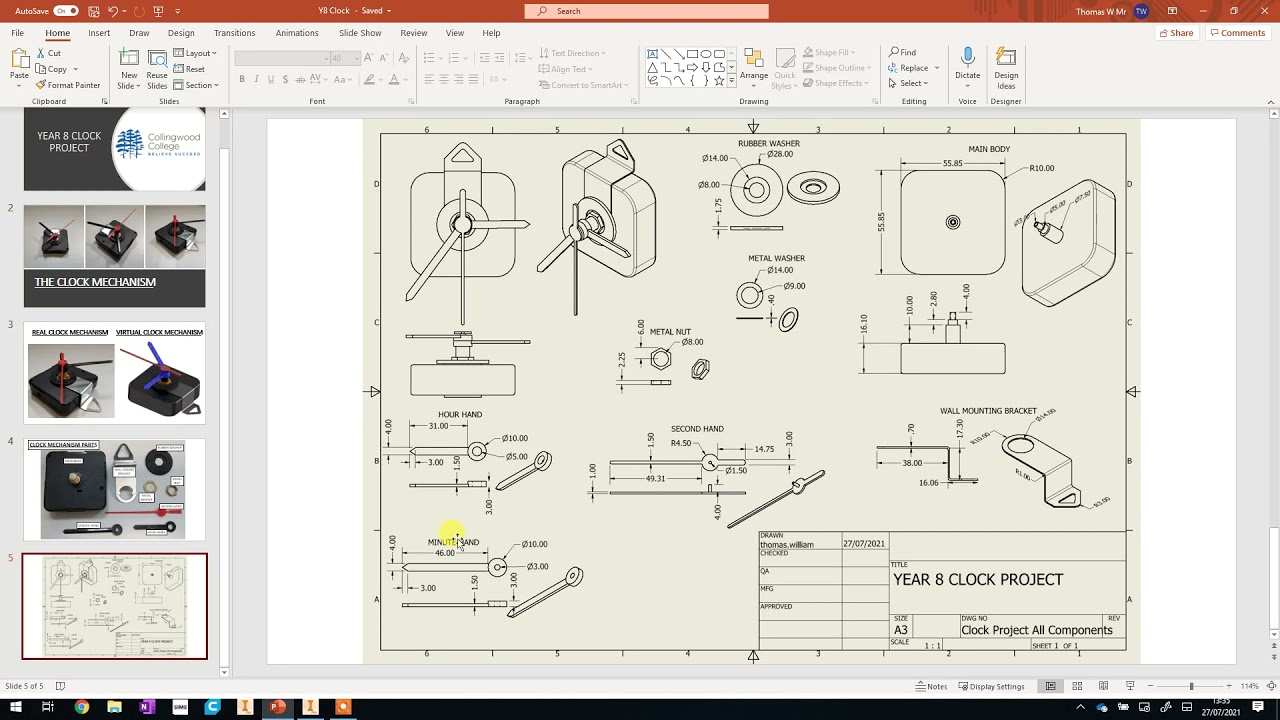Open the Layout dropdown

196,53
